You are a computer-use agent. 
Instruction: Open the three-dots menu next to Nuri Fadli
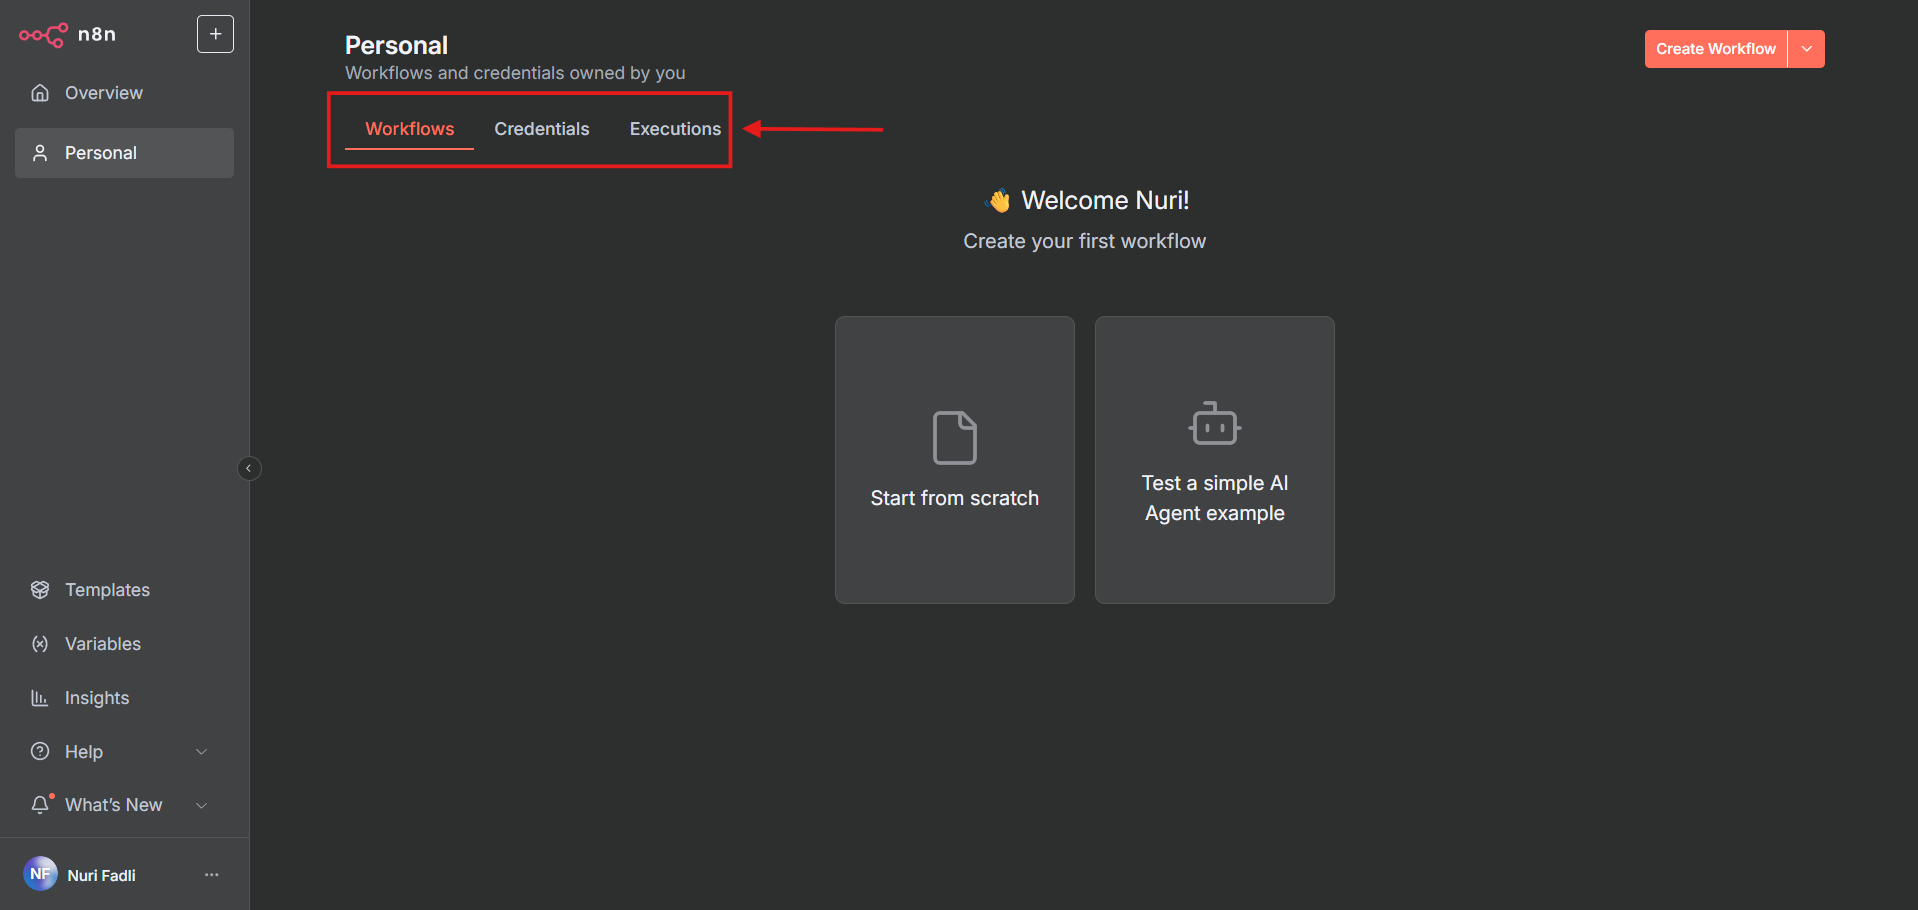pyautogui.click(x=211, y=875)
